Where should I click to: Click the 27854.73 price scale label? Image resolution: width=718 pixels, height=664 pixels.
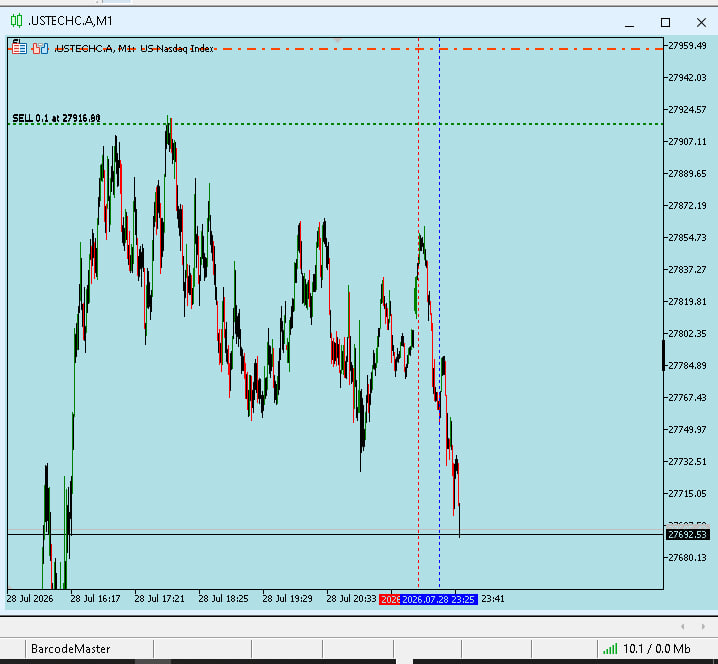(x=687, y=238)
